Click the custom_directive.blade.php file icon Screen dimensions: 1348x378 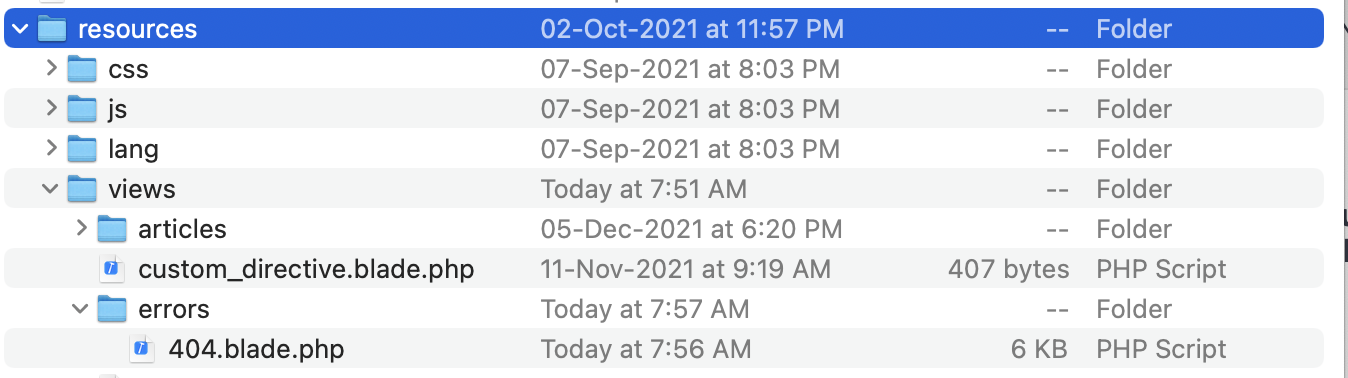point(112,269)
